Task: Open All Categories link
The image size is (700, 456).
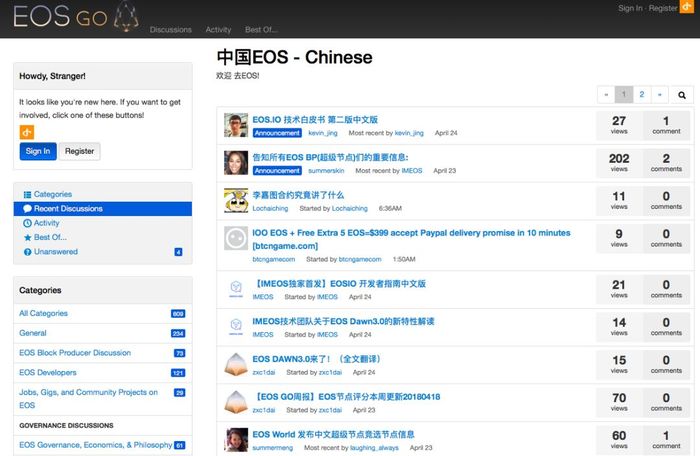Action: [x=43, y=313]
